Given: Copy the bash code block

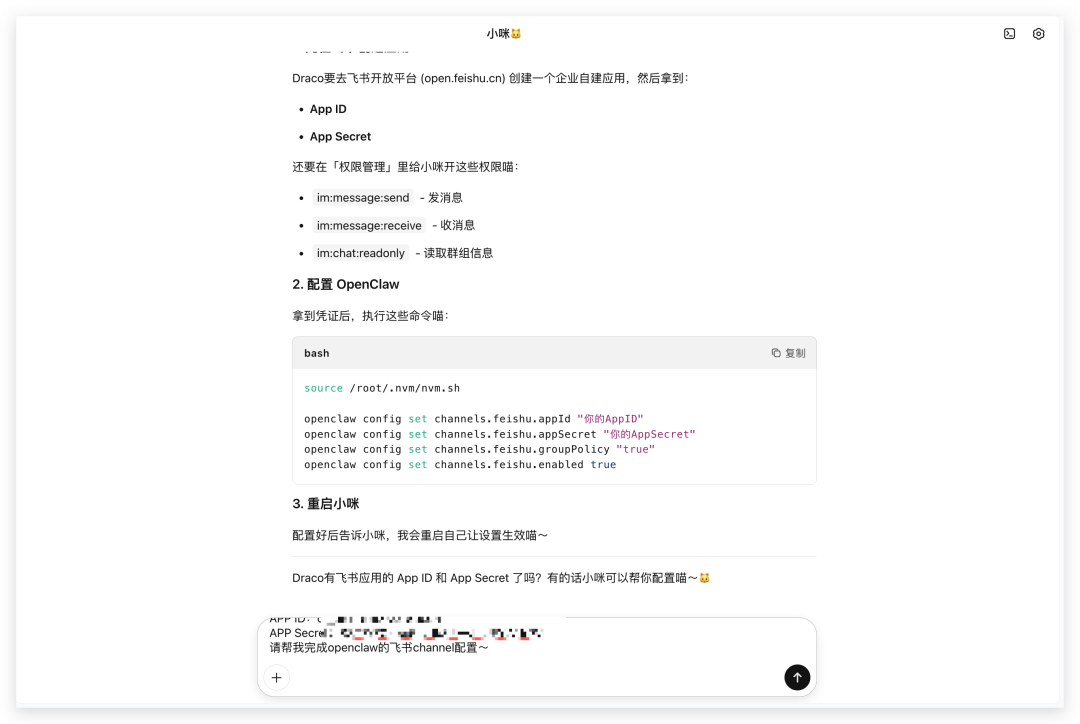Looking at the screenshot, I should coord(788,353).
